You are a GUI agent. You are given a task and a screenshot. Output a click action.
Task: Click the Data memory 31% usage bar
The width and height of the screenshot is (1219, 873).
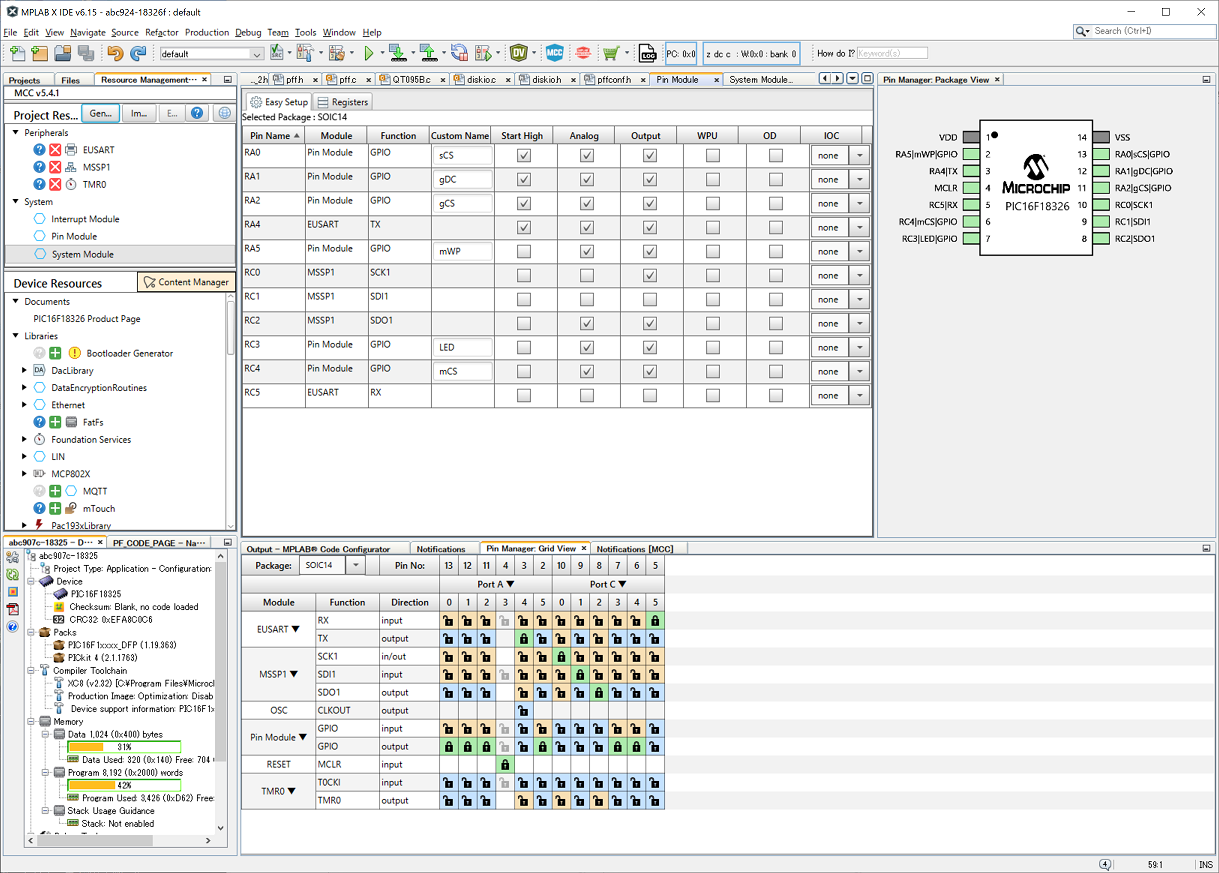click(x=124, y=747)
